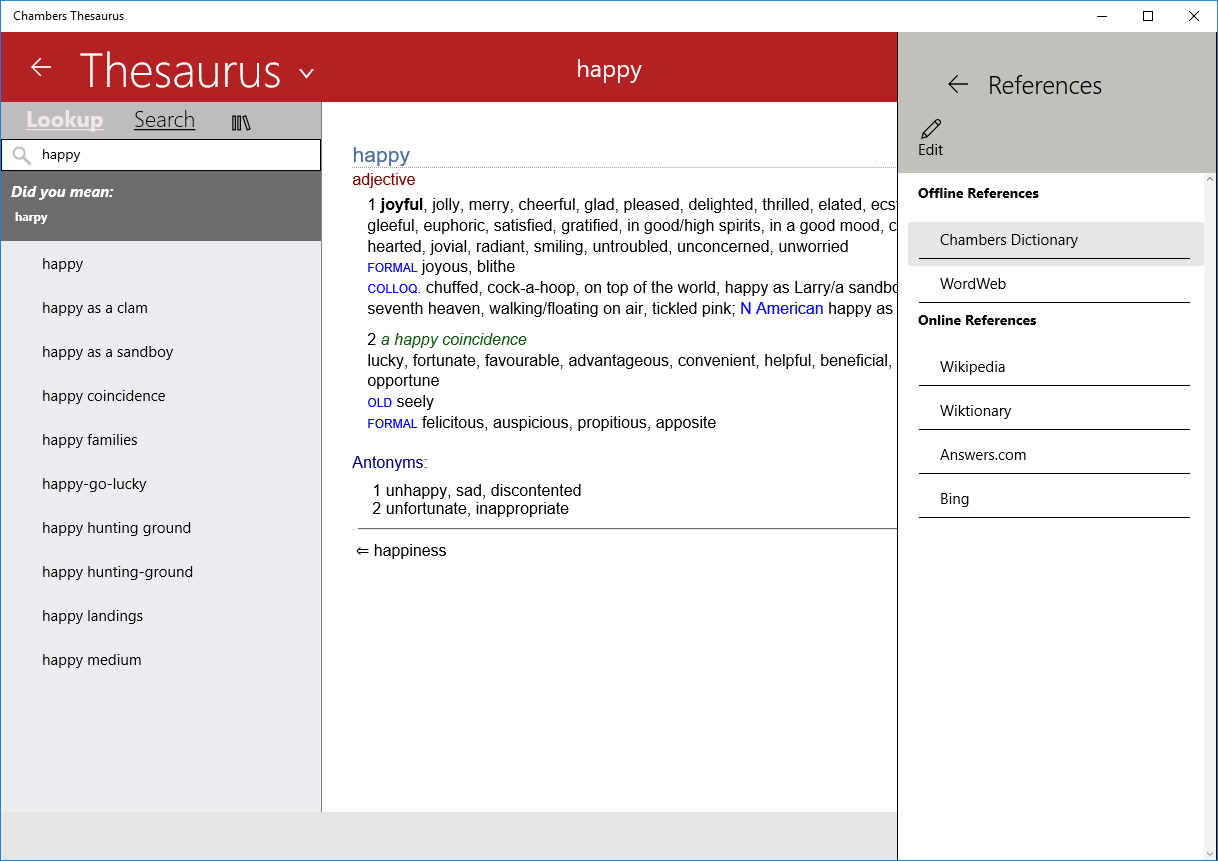The width and height of the screenshot is (1218, 861).
Task: Switch to the Search tab
Action: click(164, 119)
